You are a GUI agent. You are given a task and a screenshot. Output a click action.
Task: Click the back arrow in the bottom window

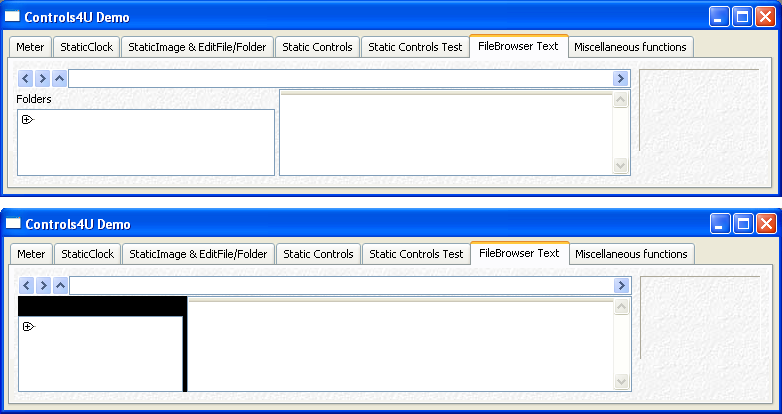(27, 286)
